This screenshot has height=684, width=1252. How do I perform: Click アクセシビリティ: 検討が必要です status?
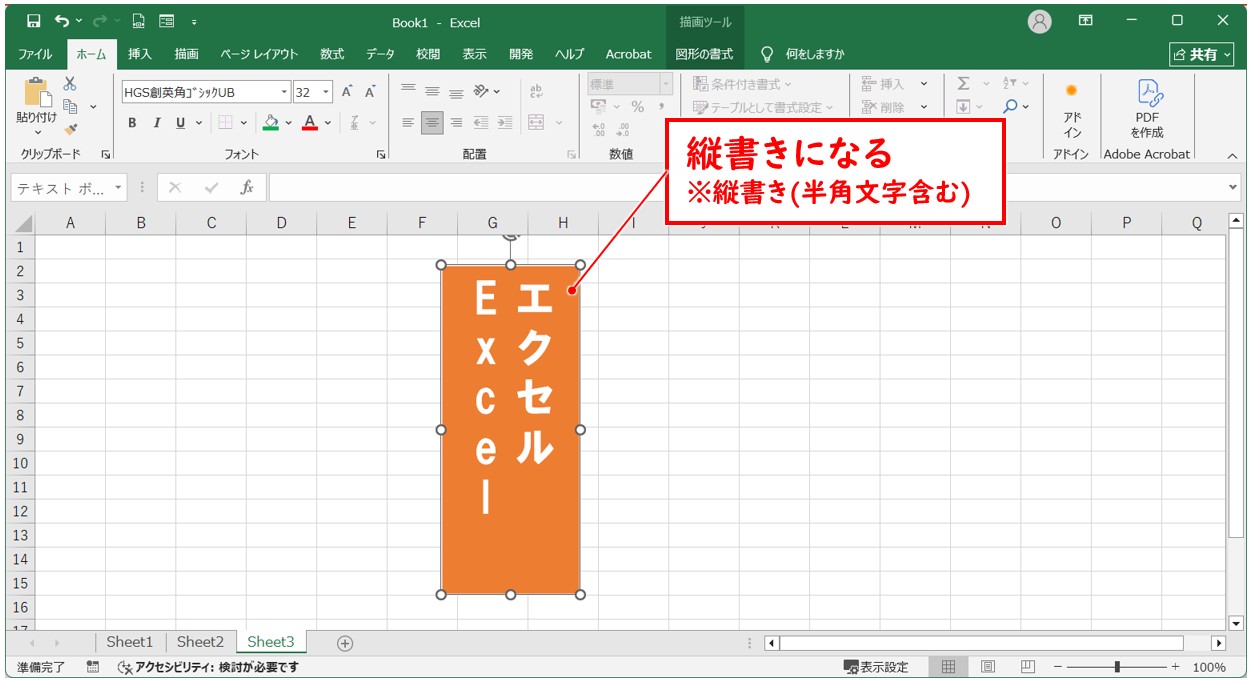click(x=208, y=667)
